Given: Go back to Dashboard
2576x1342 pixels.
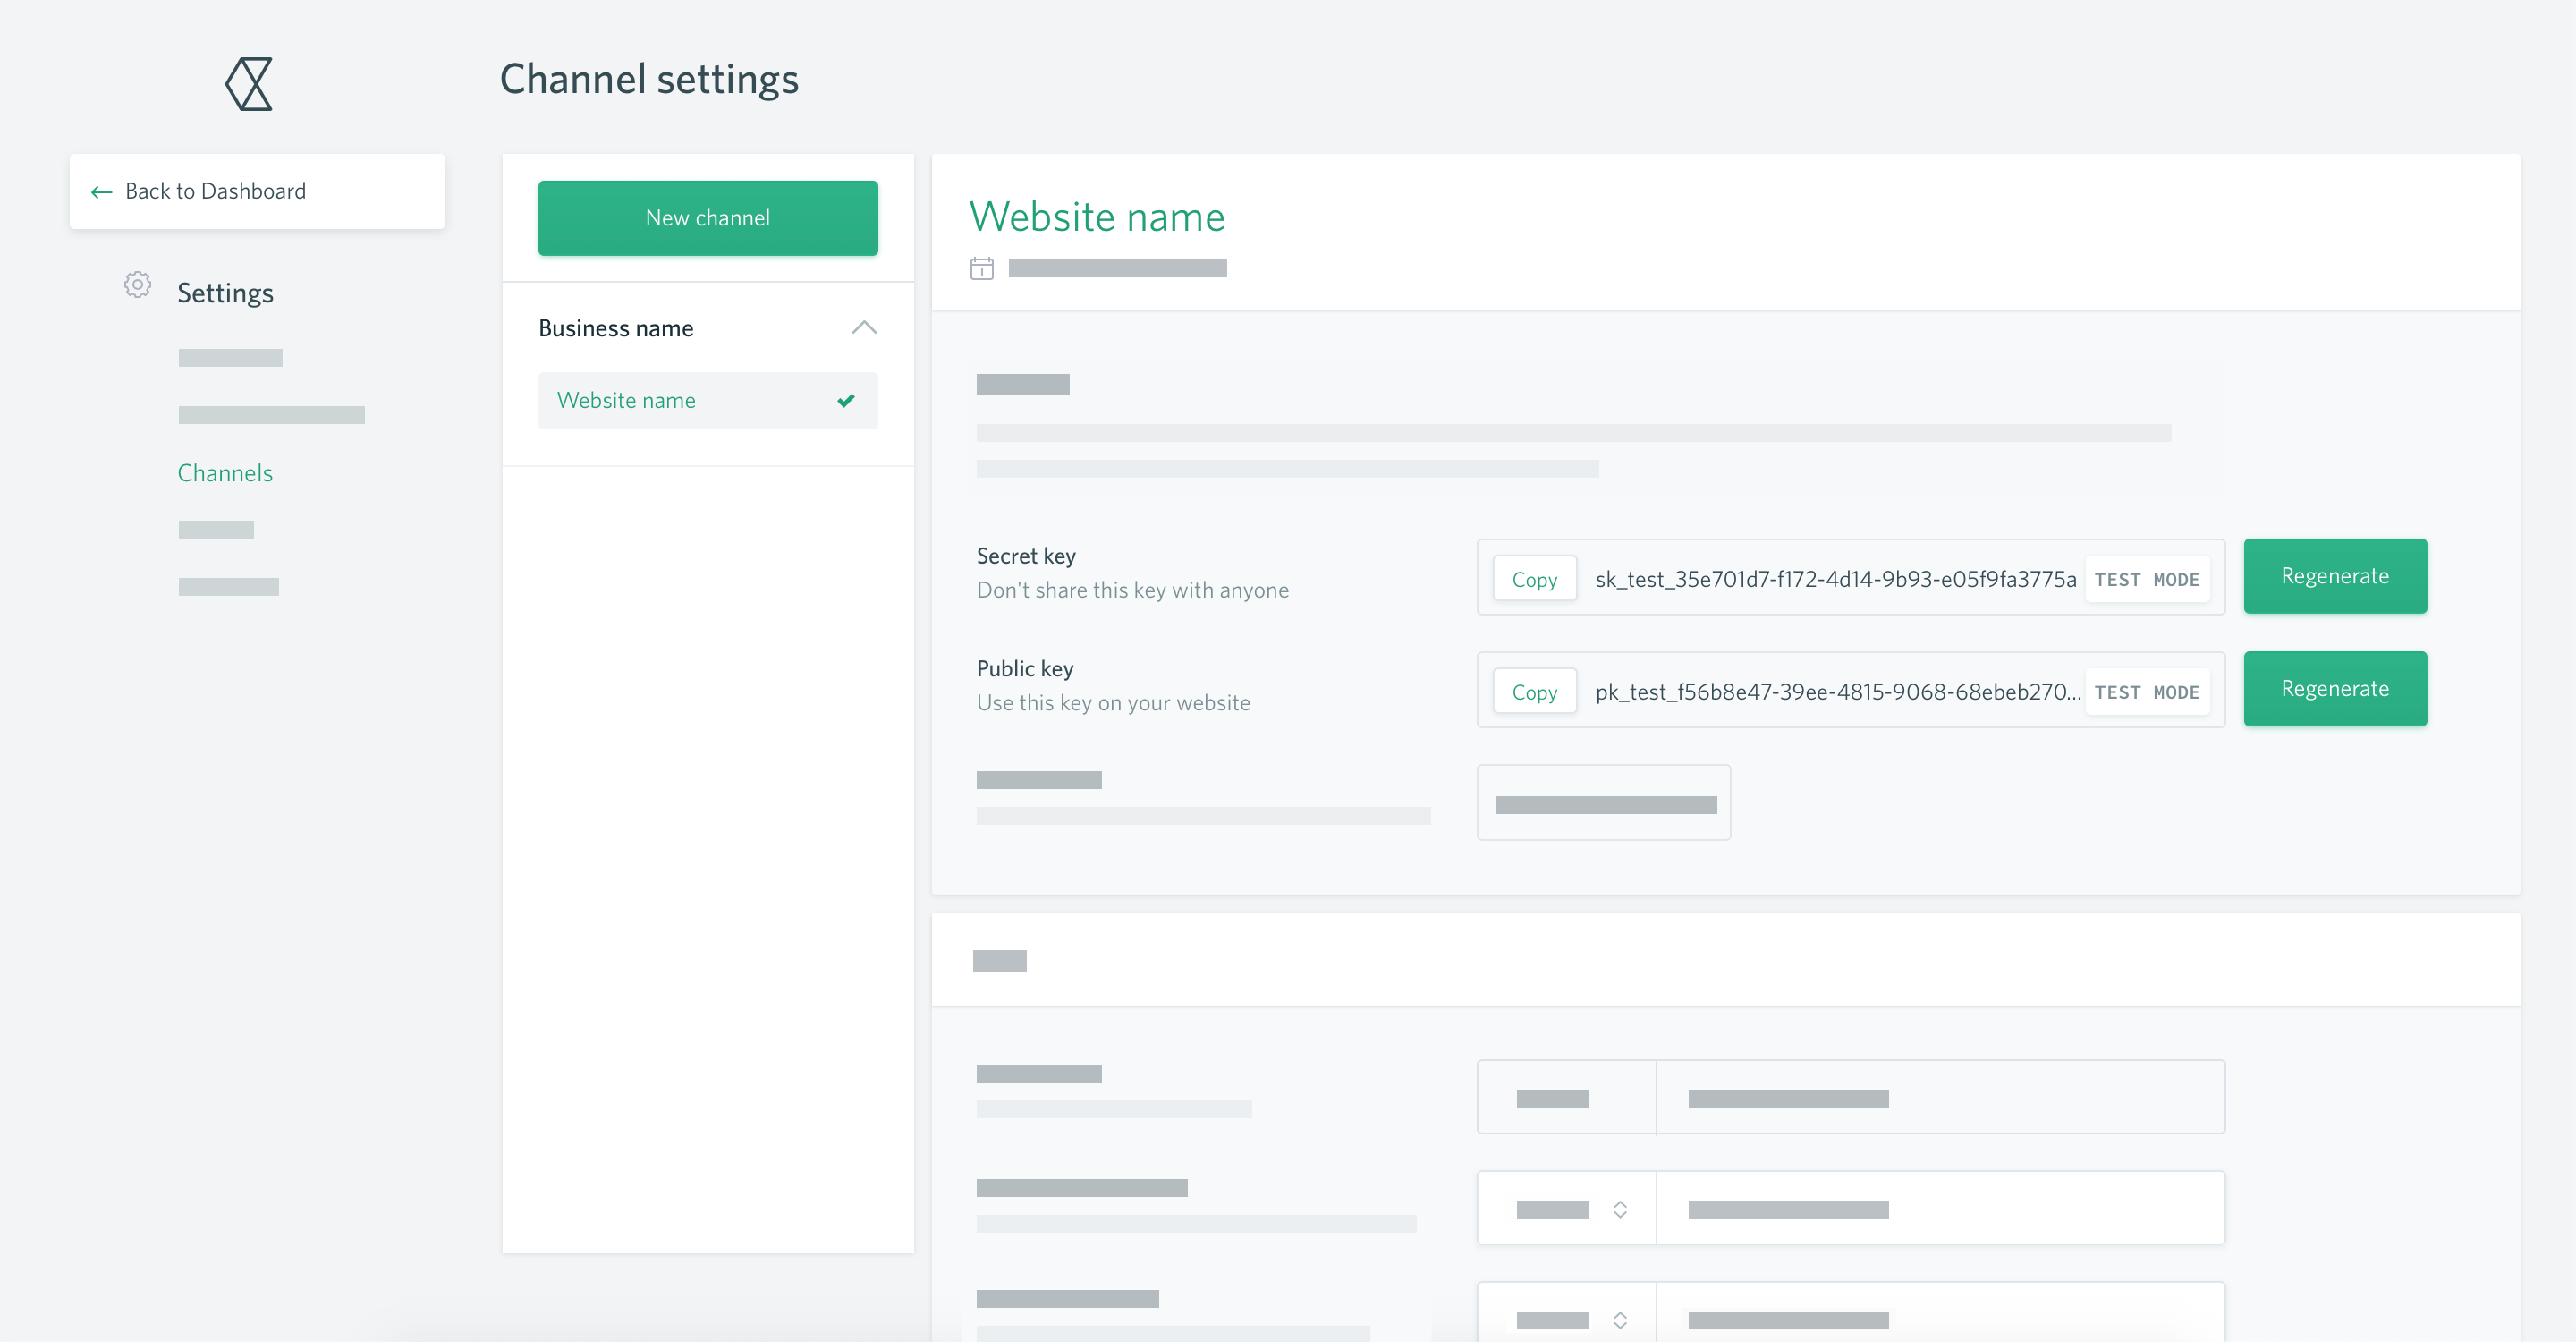Looking at the screenshot, I should (257, 191).
